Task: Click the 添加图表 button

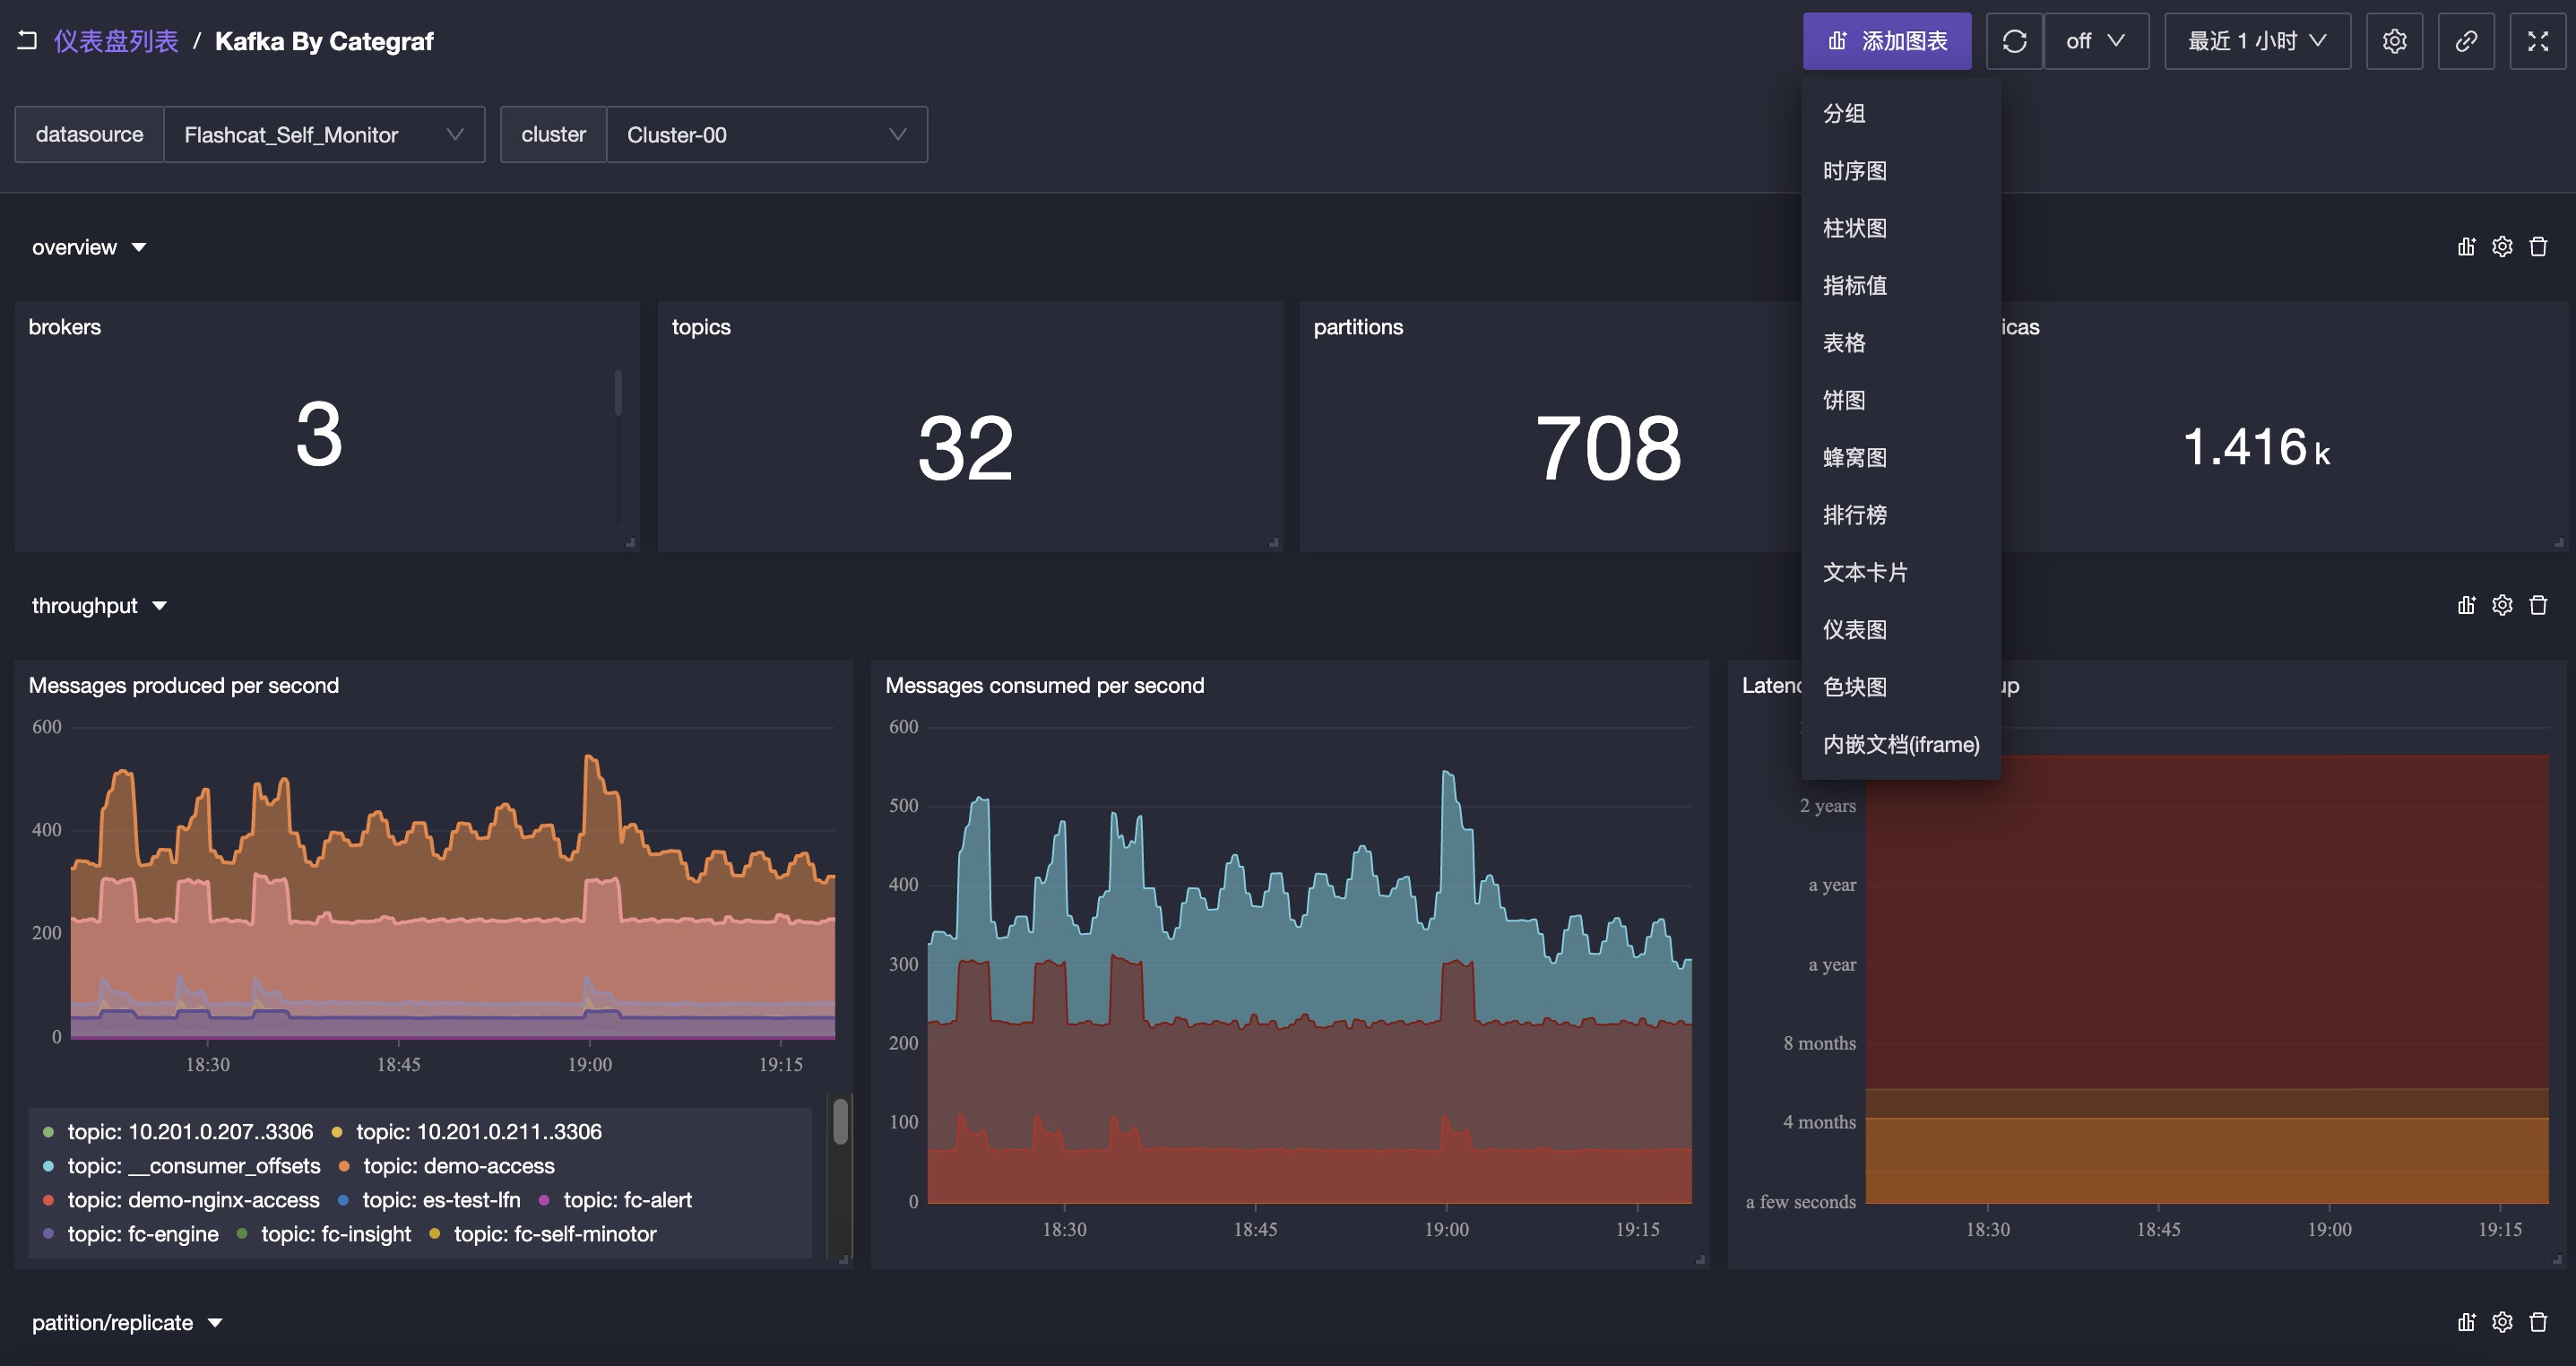Action: [x=1886, y=41]
